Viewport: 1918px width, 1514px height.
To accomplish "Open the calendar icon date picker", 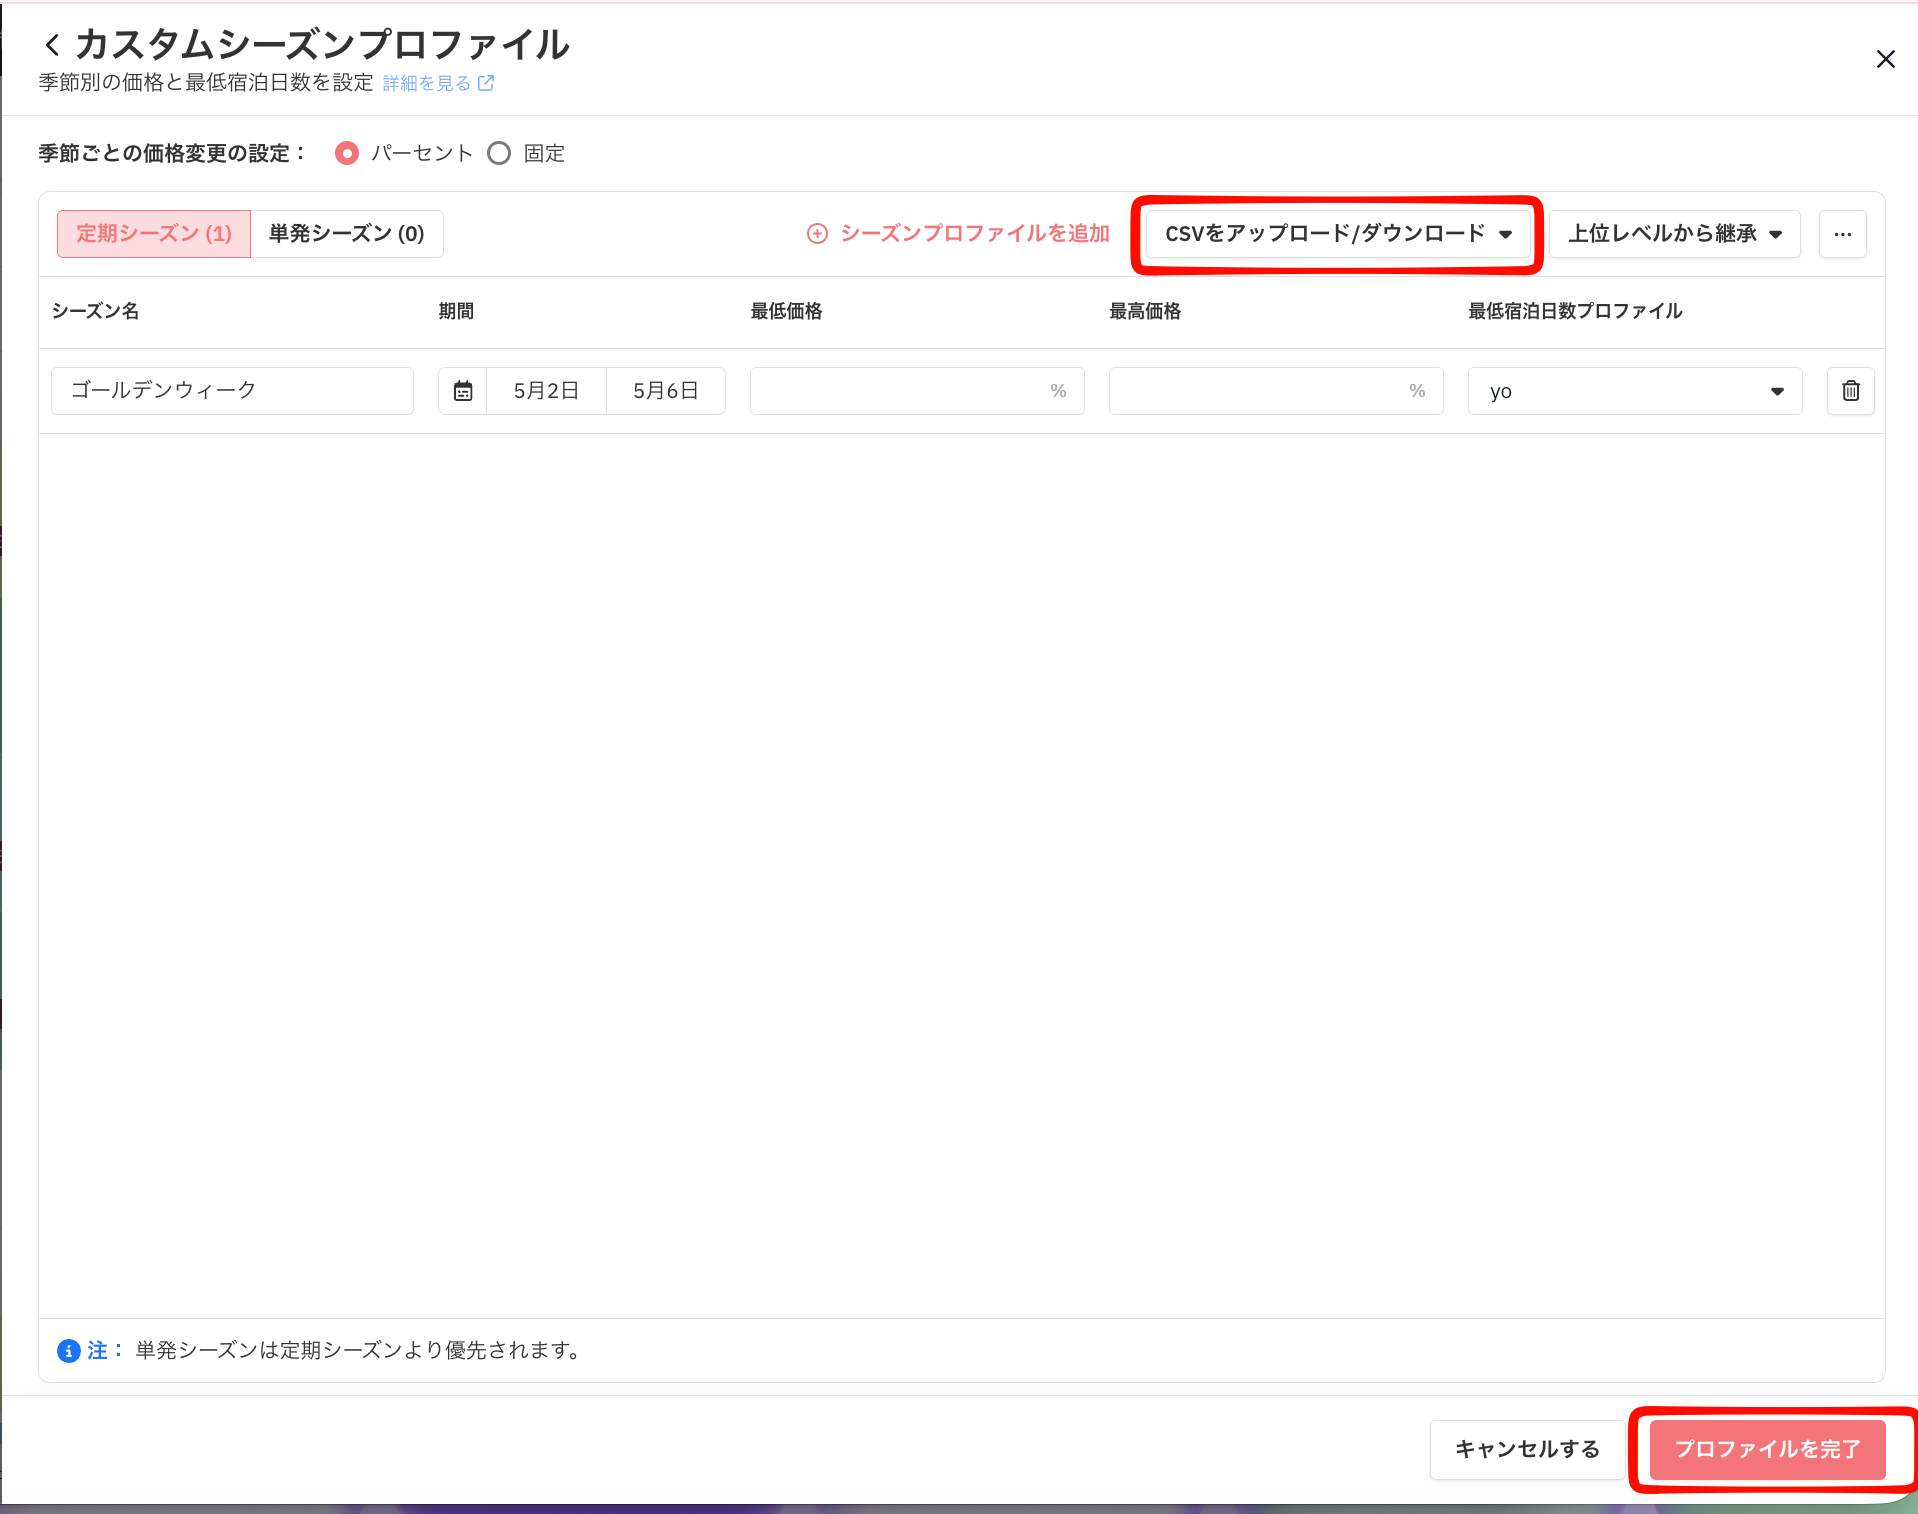I will [463, 391].
